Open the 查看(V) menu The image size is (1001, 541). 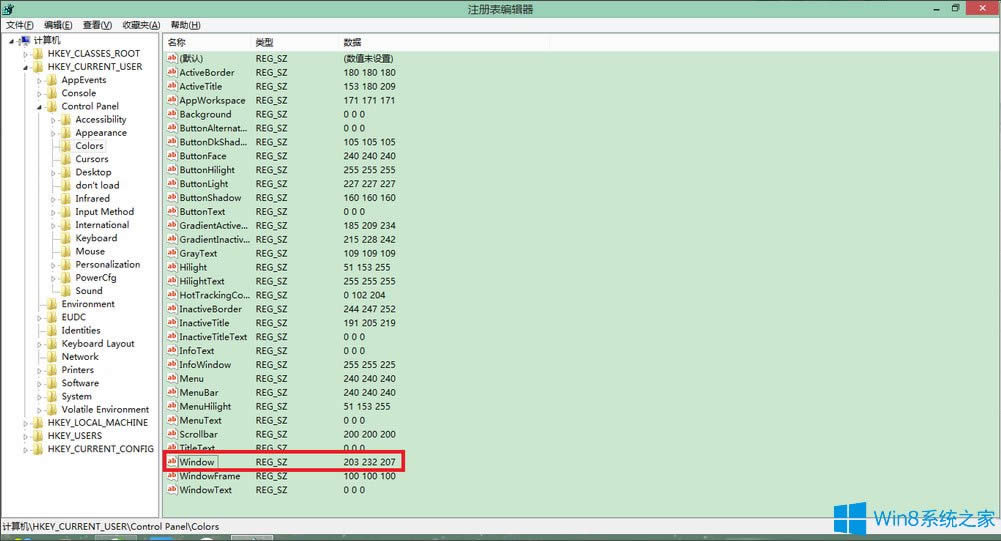tap(97, 25)
